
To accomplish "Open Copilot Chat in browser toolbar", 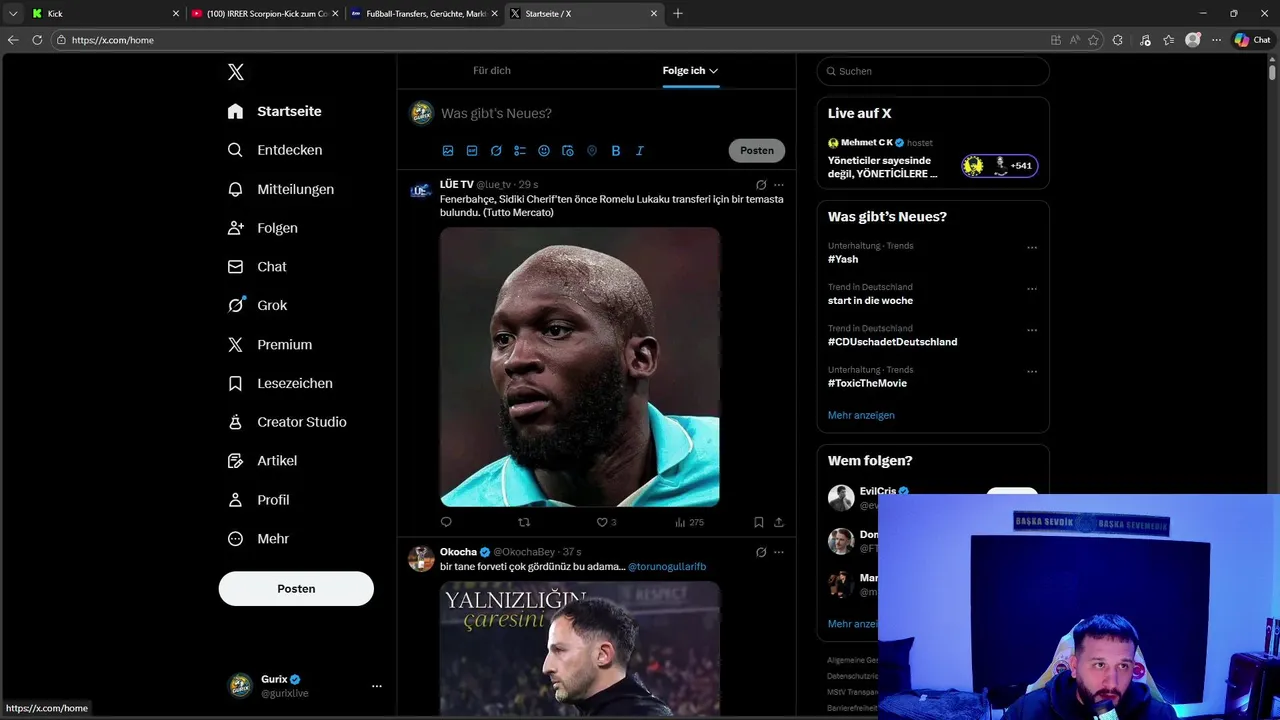I will pos(1252,40).
